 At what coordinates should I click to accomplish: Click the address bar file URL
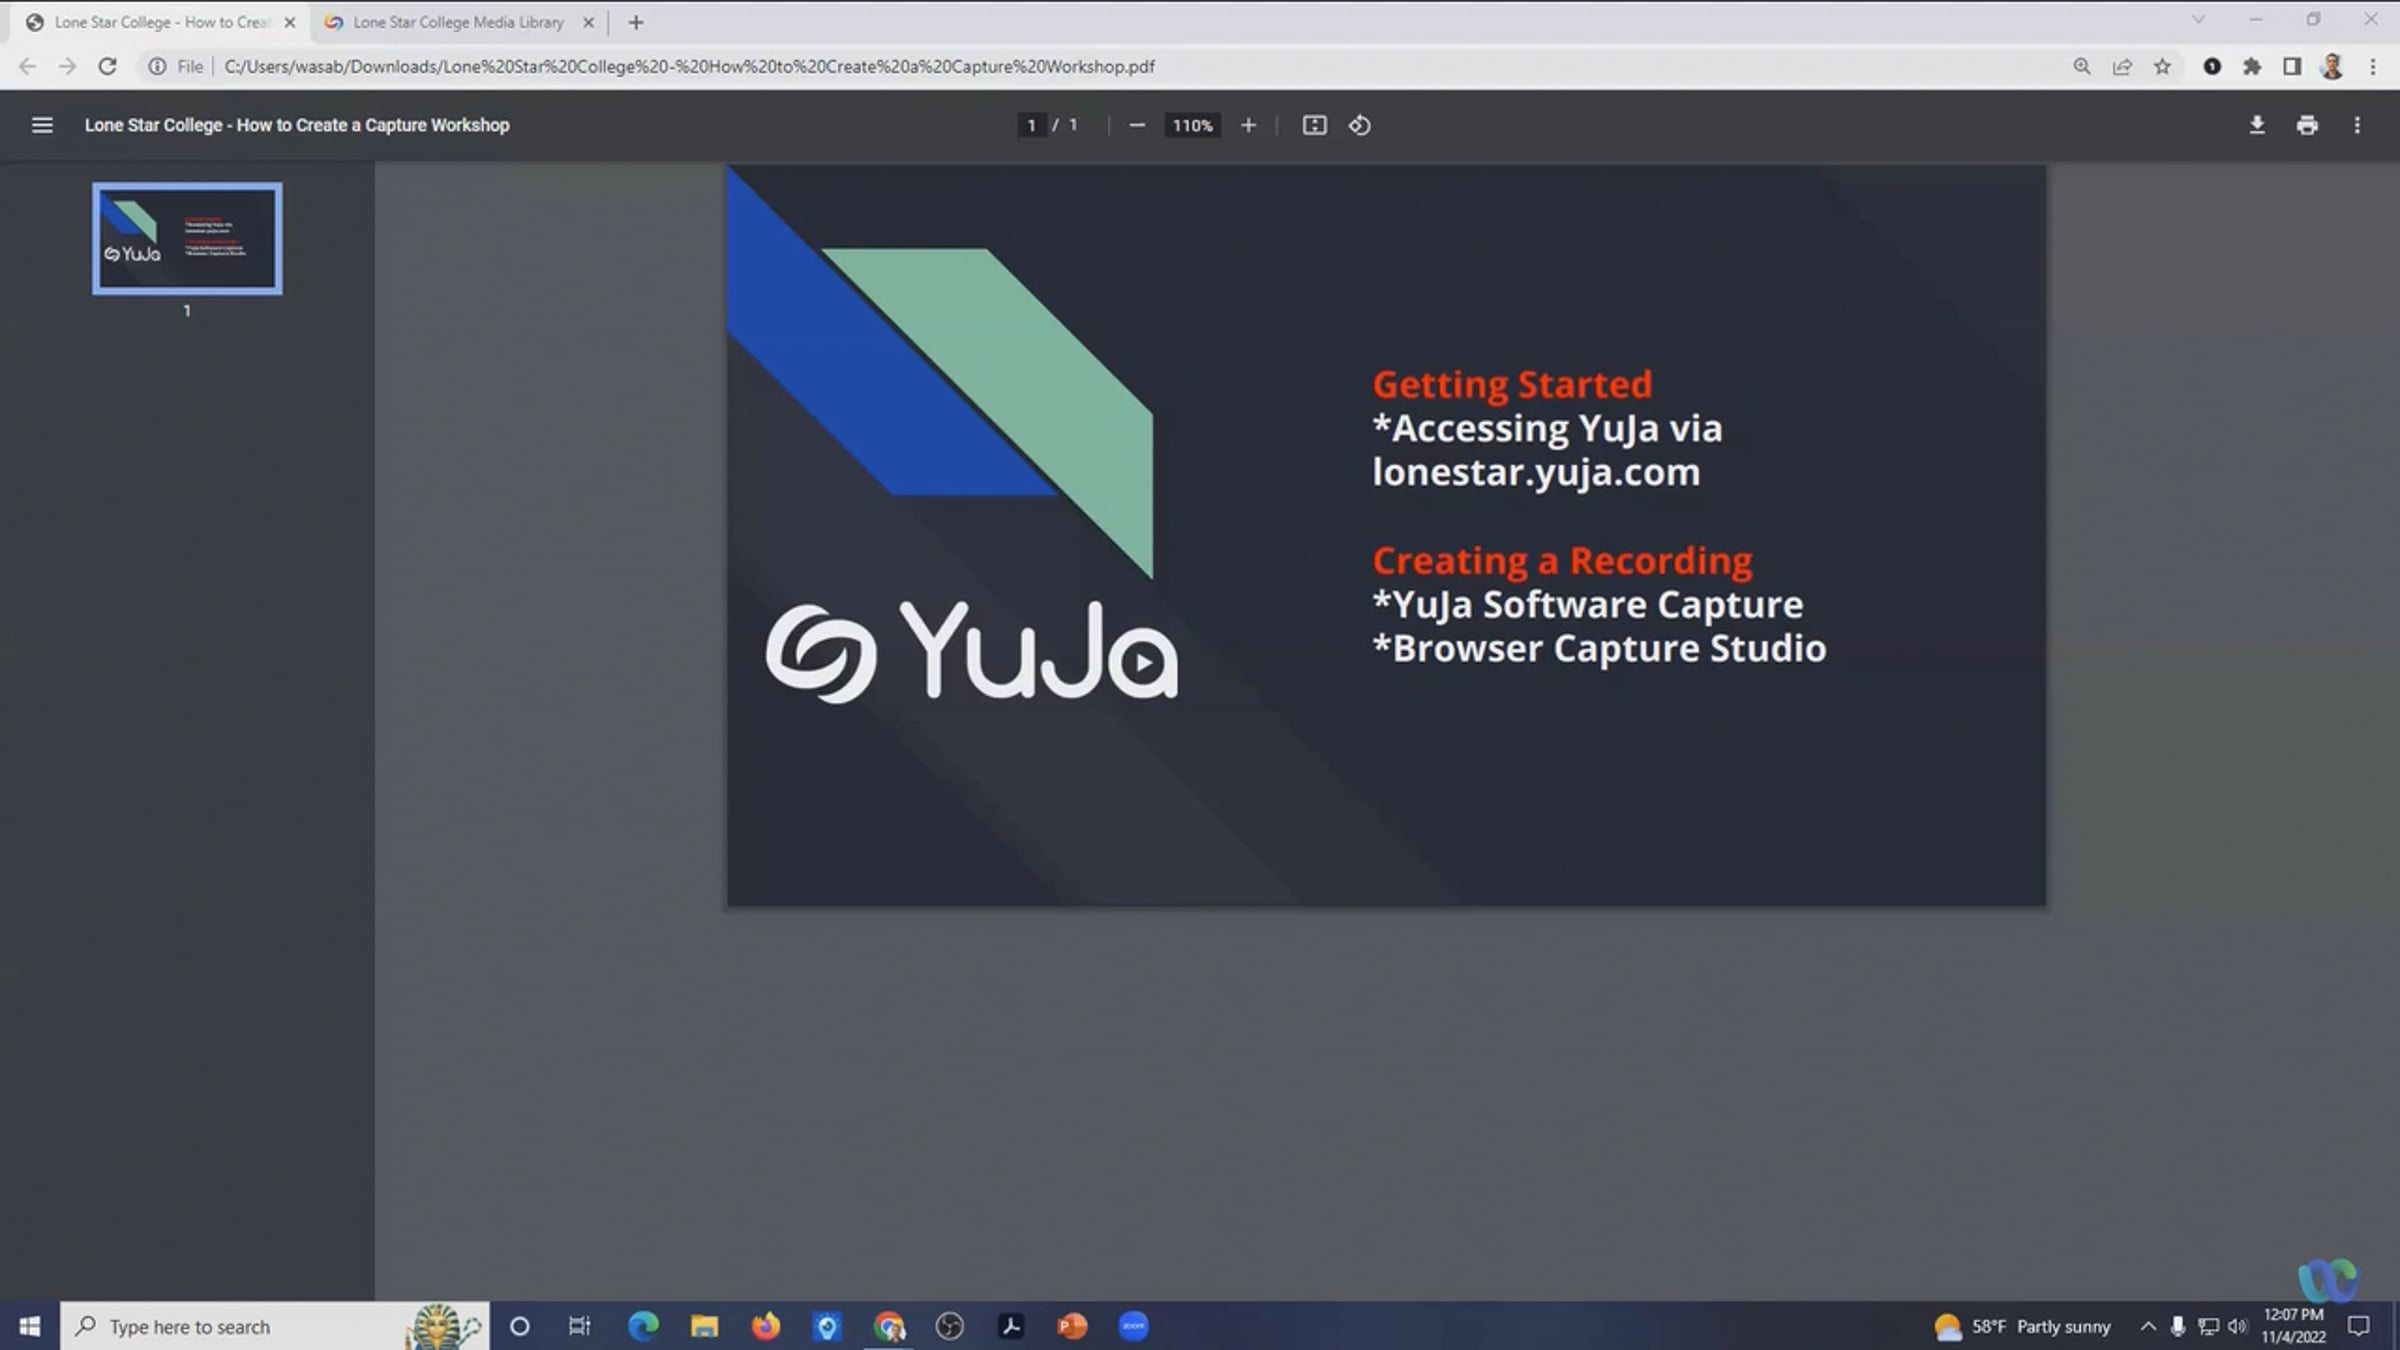[689, 66]
